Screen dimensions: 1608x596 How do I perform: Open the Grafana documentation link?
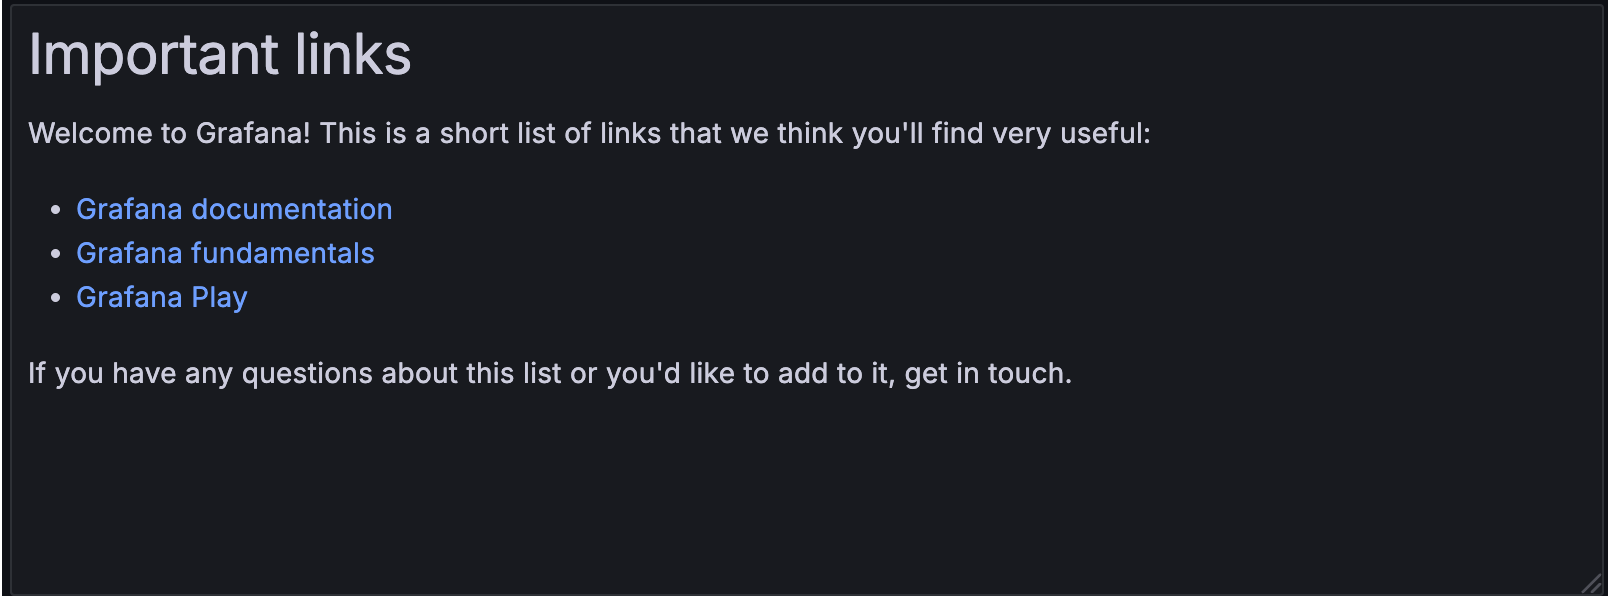tap(234, 210)
